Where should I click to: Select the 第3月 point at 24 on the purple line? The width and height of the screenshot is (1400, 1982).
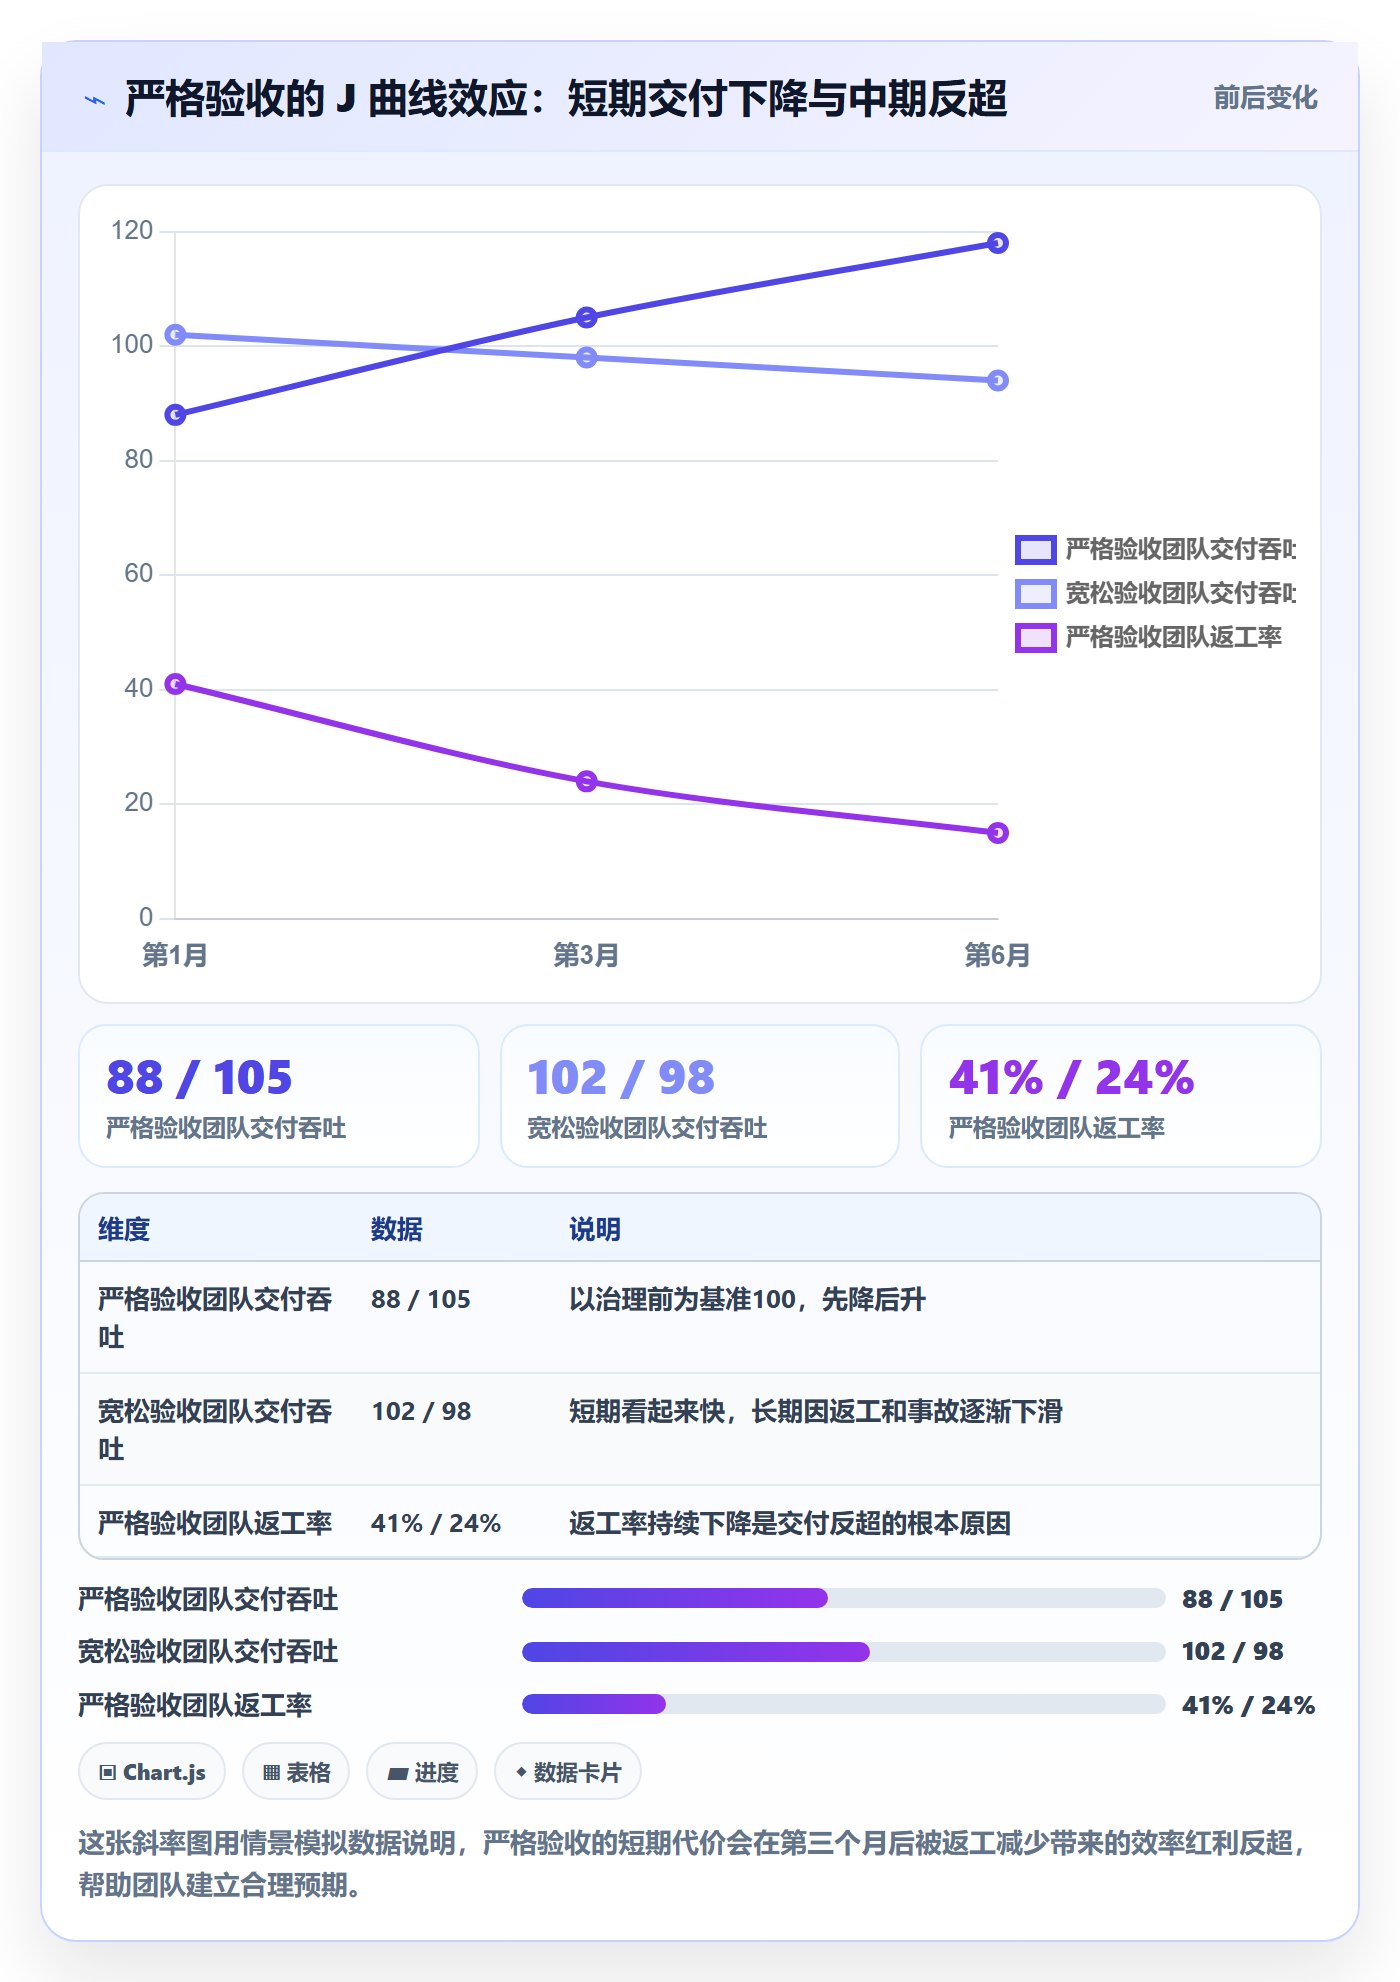point(586,780)
